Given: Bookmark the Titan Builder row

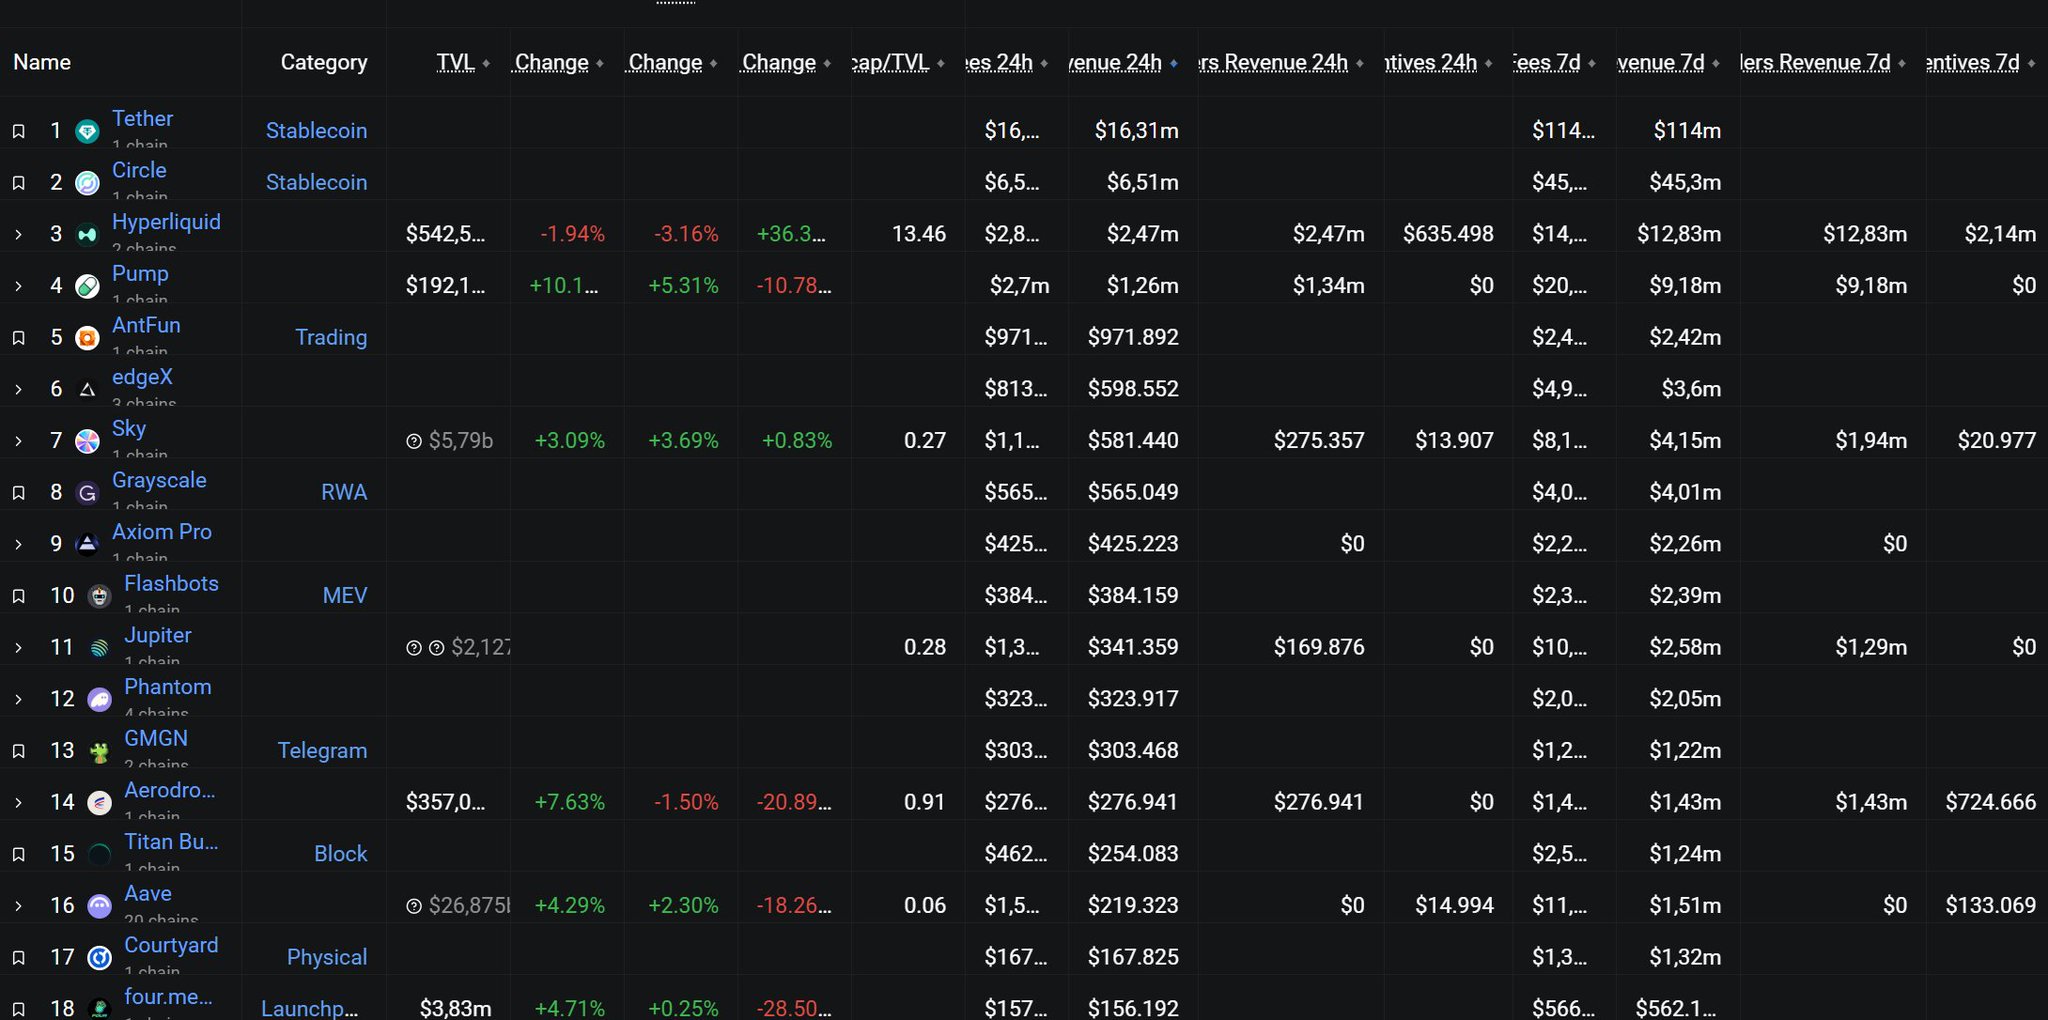Looking at the screenshot, I should pyautogui.click(x=18, y=854).
